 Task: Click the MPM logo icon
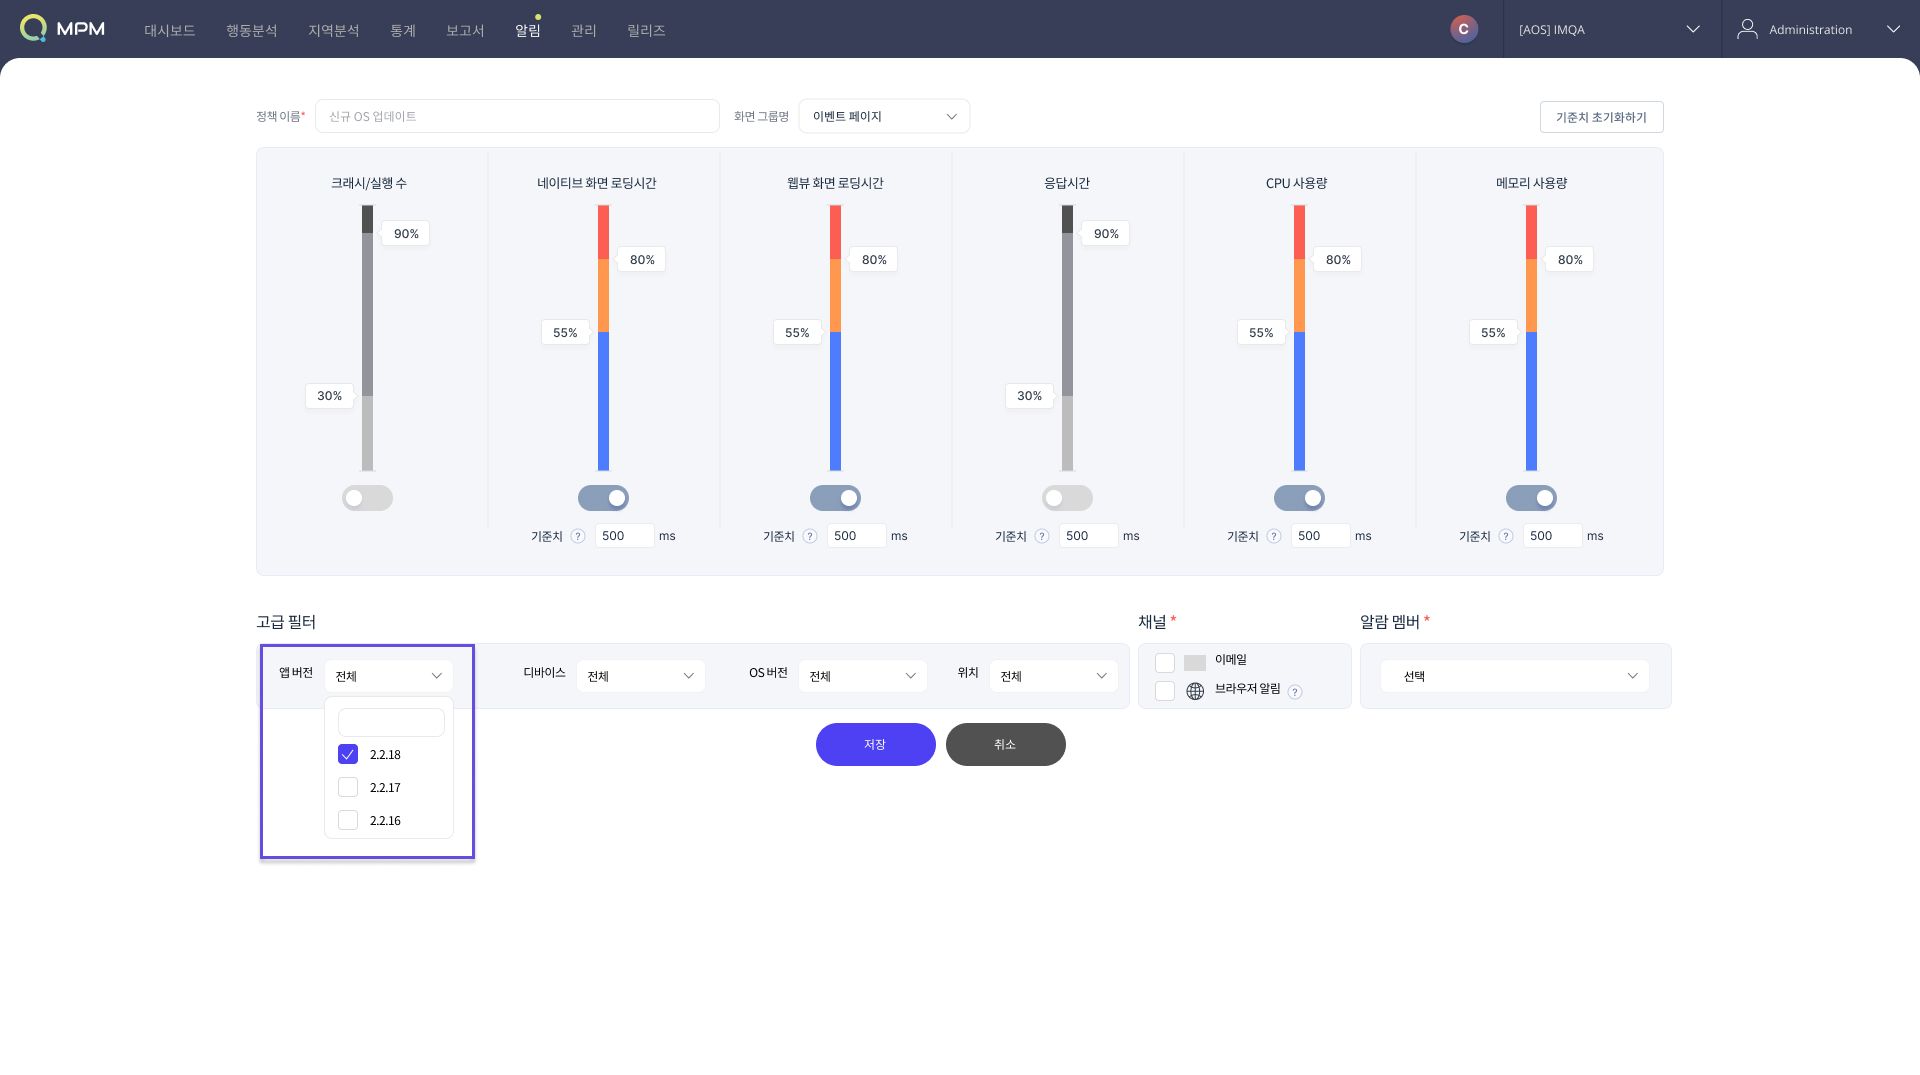pos(33,28)
